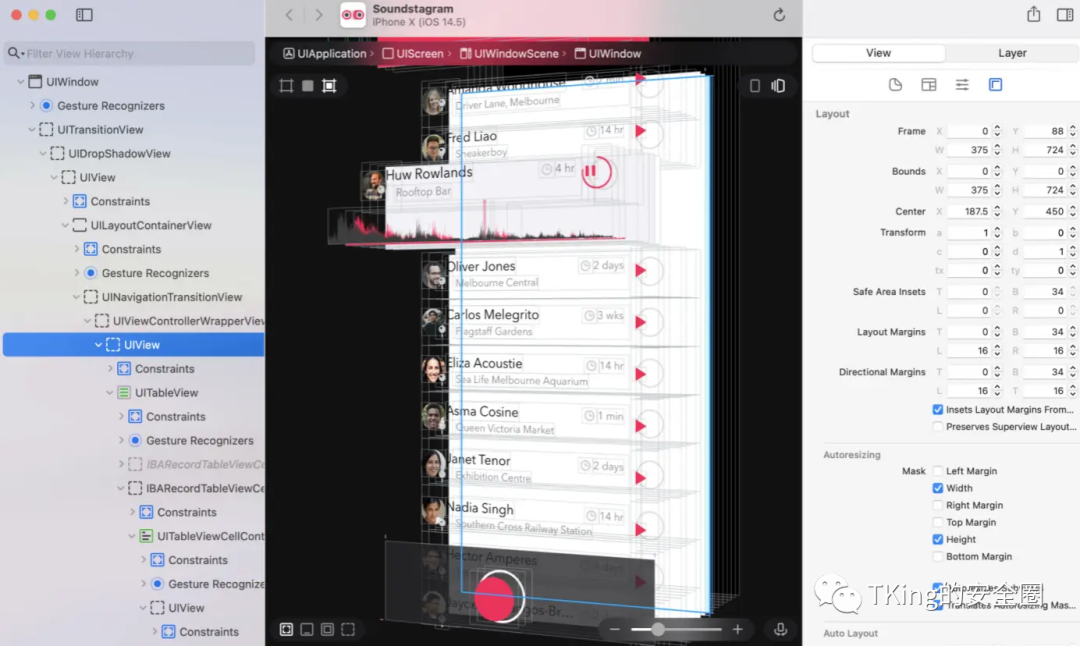1080x646 pixels.
Task: Collapse the UILayoutContainerView node
Action: [65, 225]
